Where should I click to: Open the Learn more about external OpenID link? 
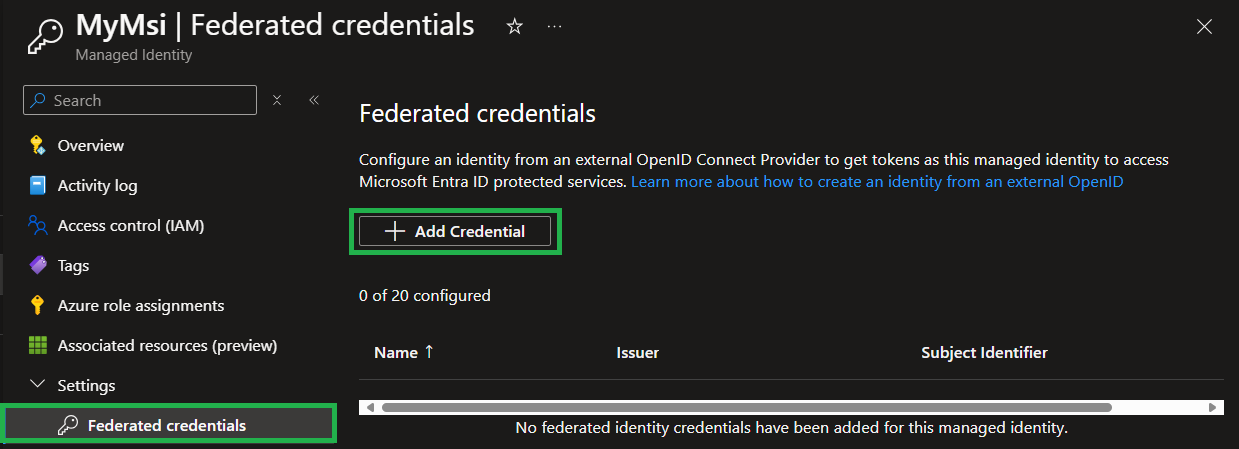[x=877, y=181]
